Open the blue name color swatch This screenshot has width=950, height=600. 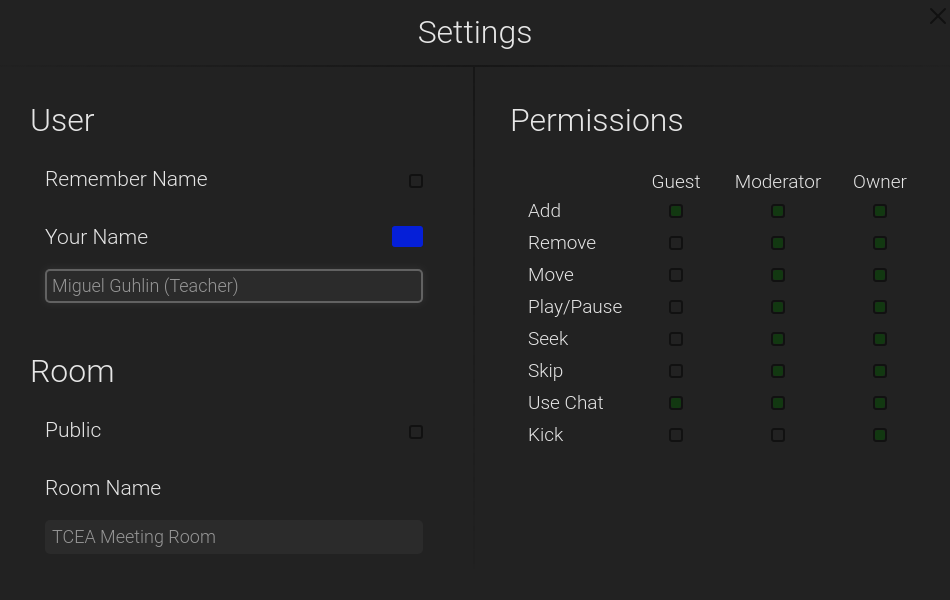click(407, 236)
